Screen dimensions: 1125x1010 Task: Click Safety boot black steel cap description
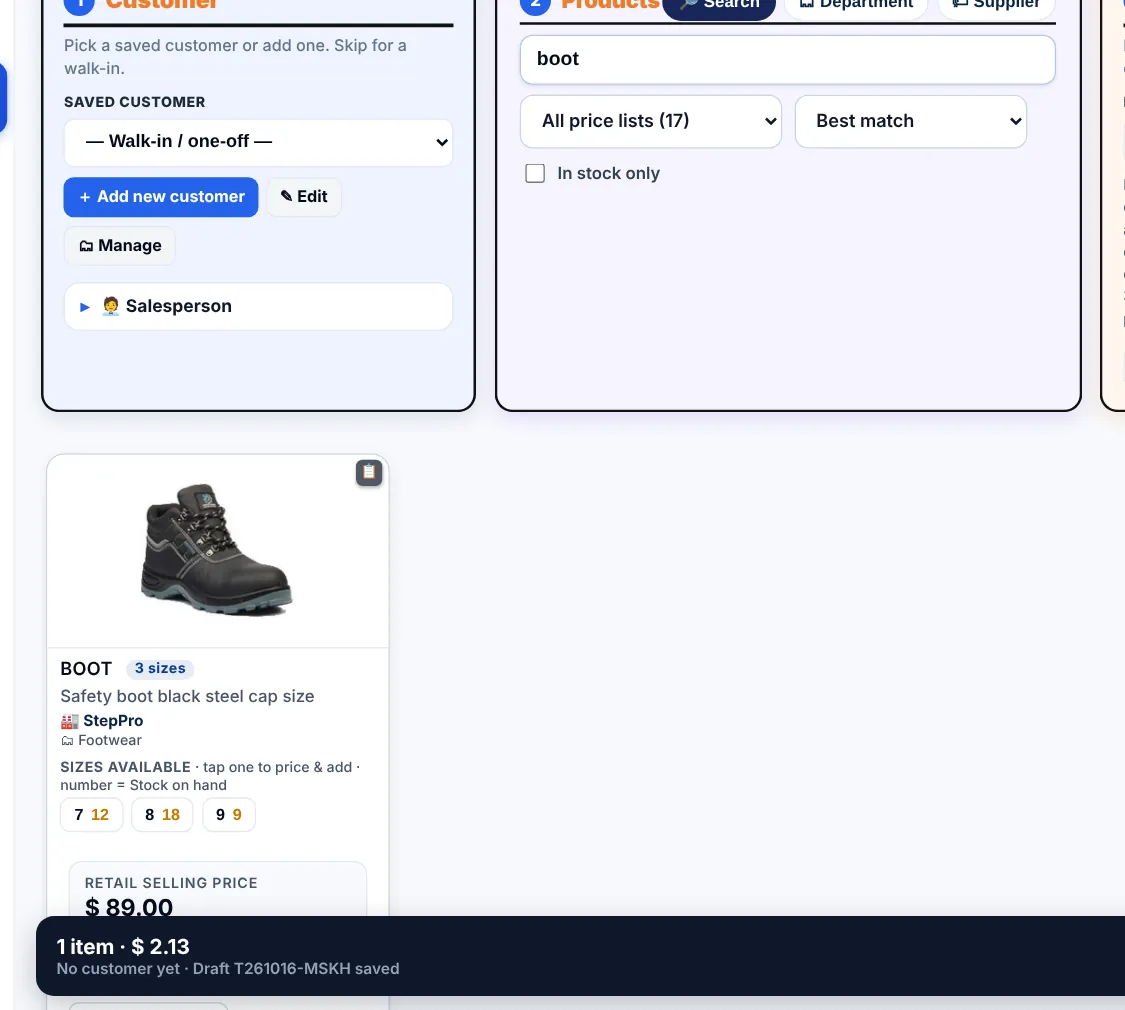[x=187, y=697]
